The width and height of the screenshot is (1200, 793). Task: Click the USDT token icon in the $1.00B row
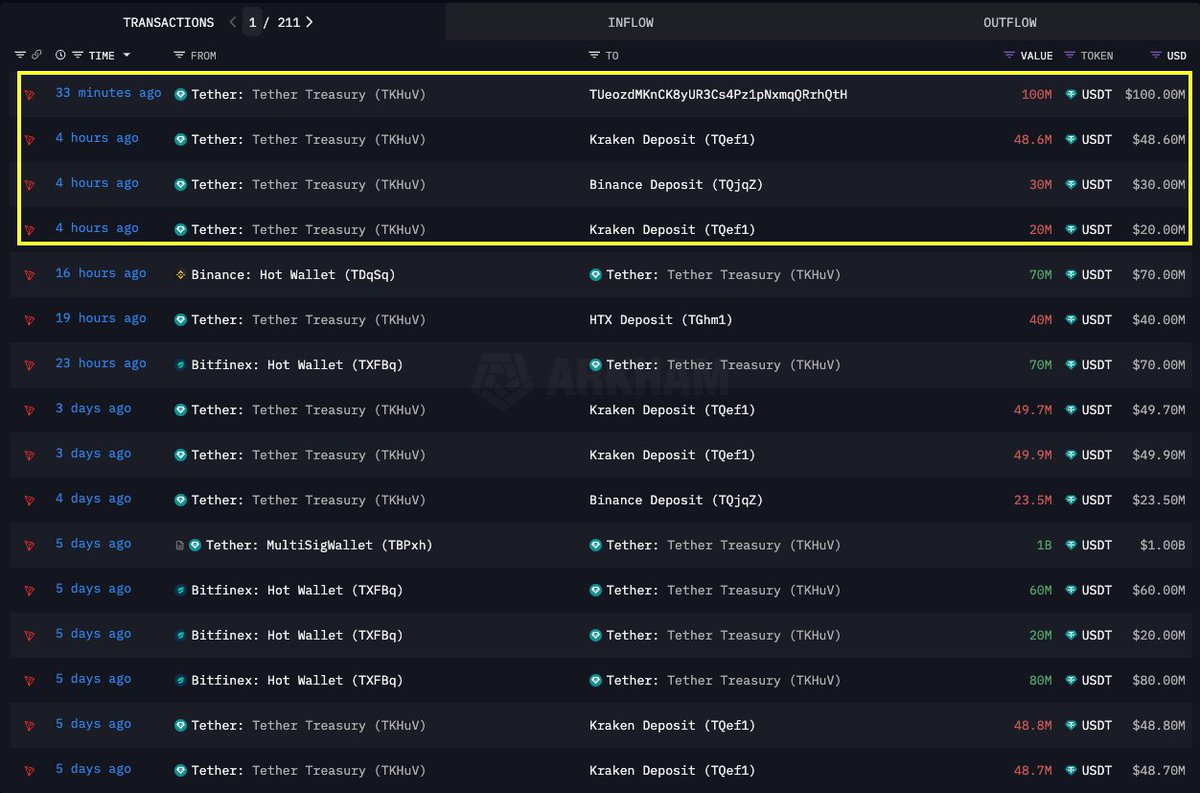tap(1071, 545)
